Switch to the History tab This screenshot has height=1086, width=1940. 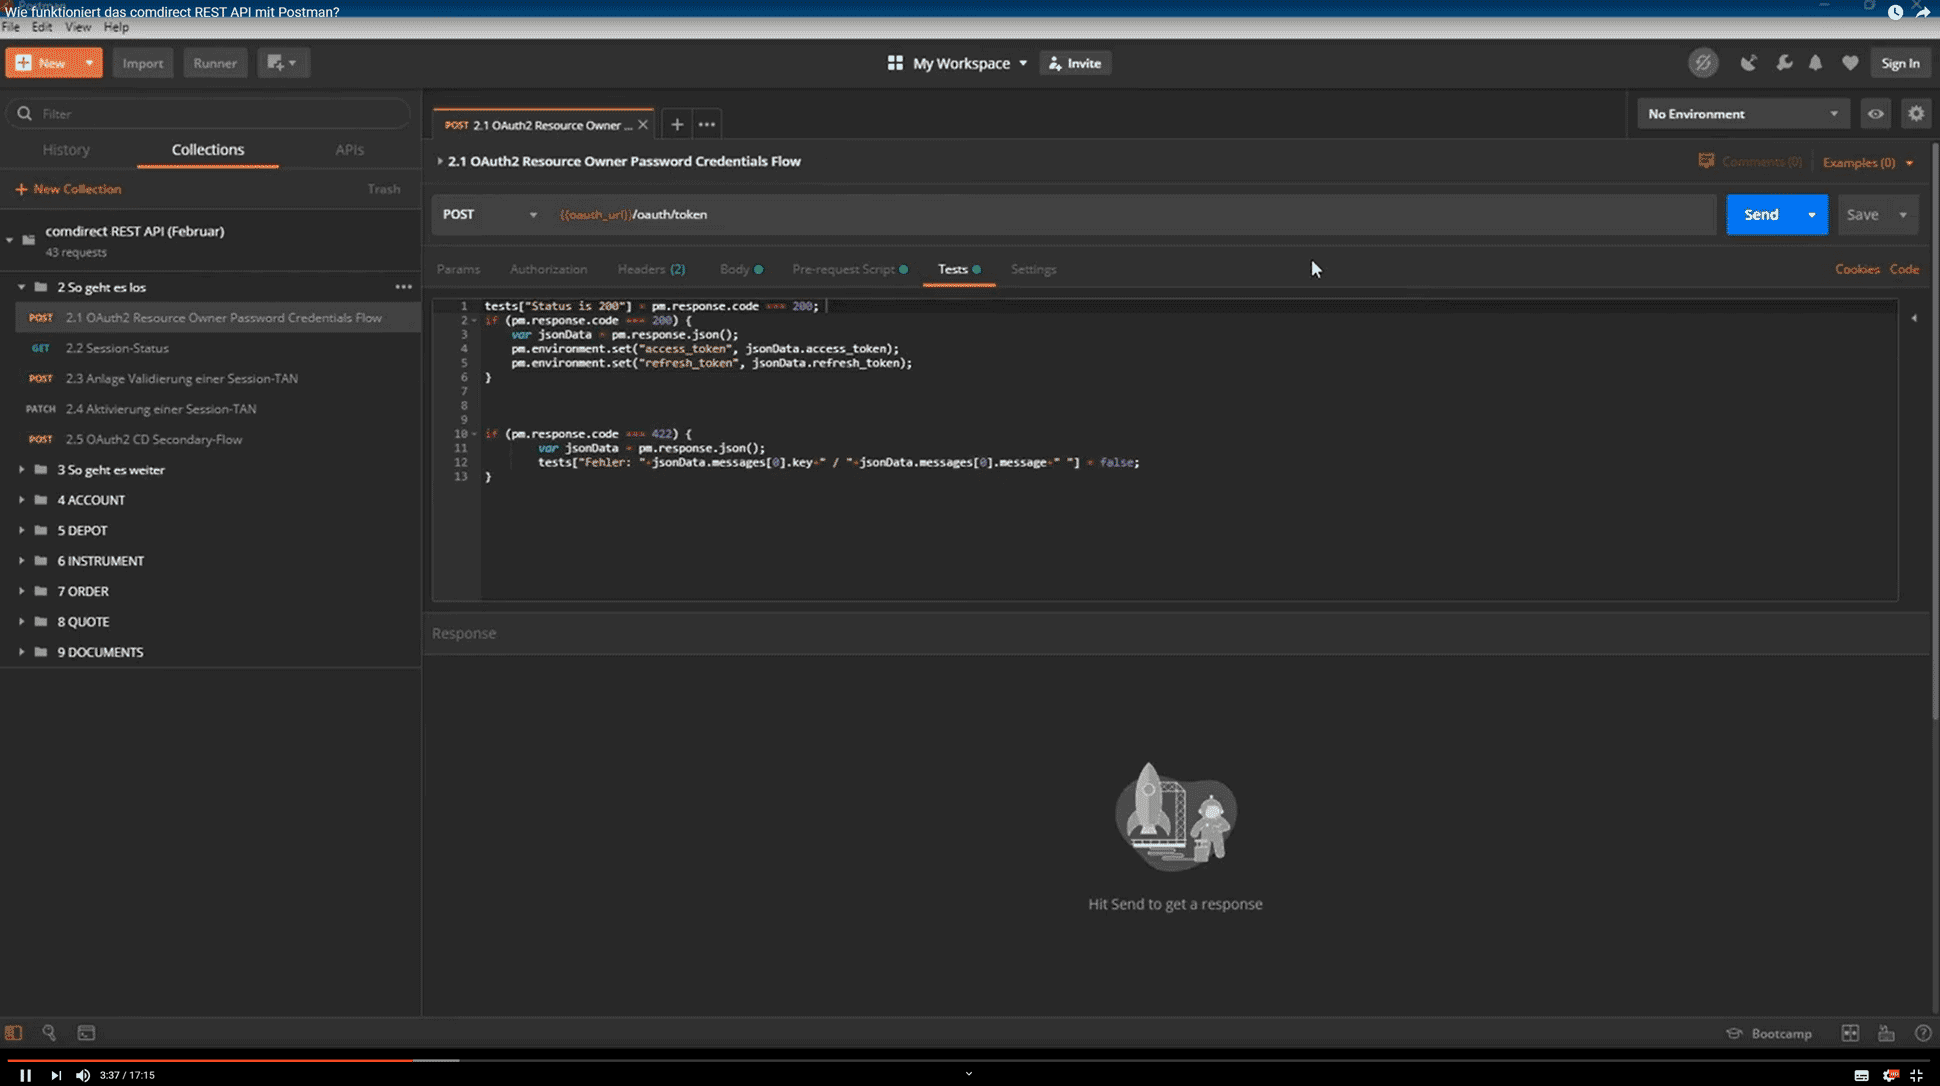66,149
